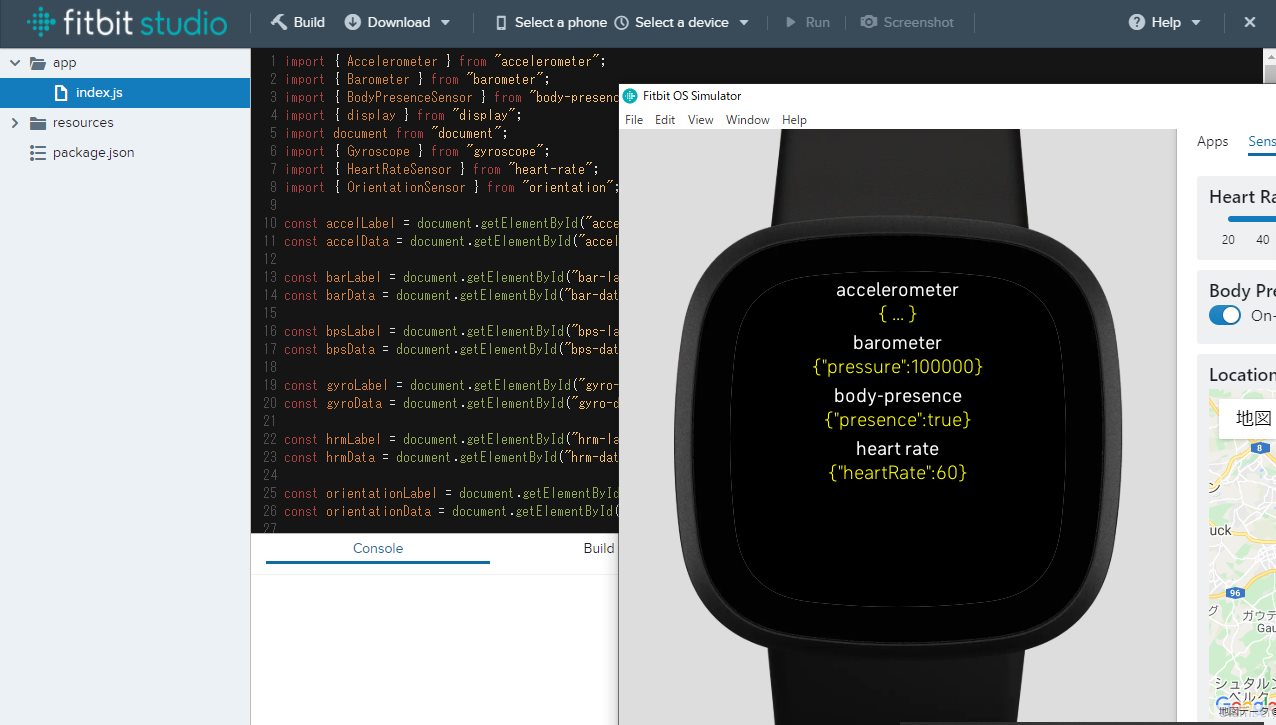Click the Download arrow icon

353,22
